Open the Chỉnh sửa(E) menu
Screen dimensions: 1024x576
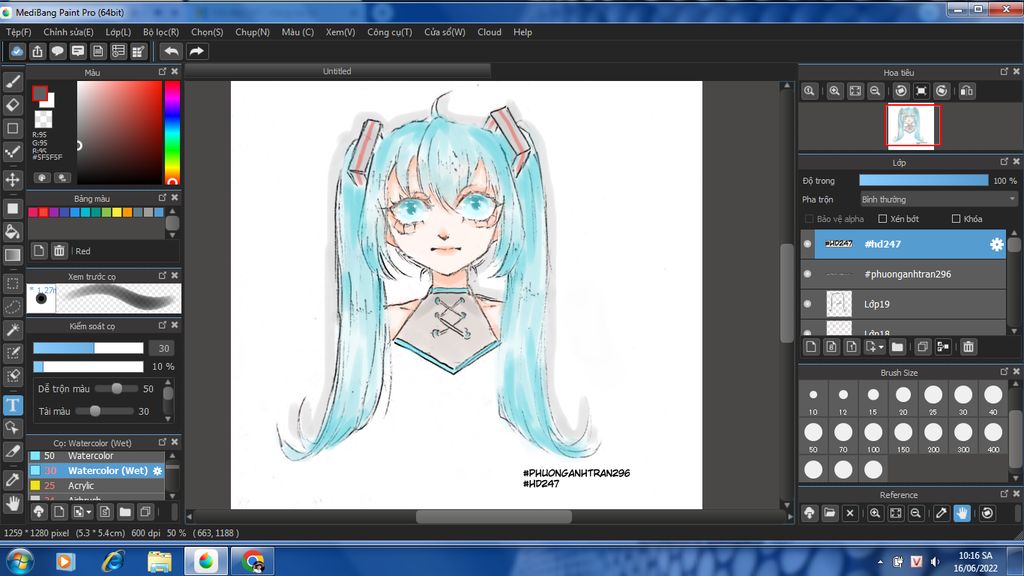(69, 32)
